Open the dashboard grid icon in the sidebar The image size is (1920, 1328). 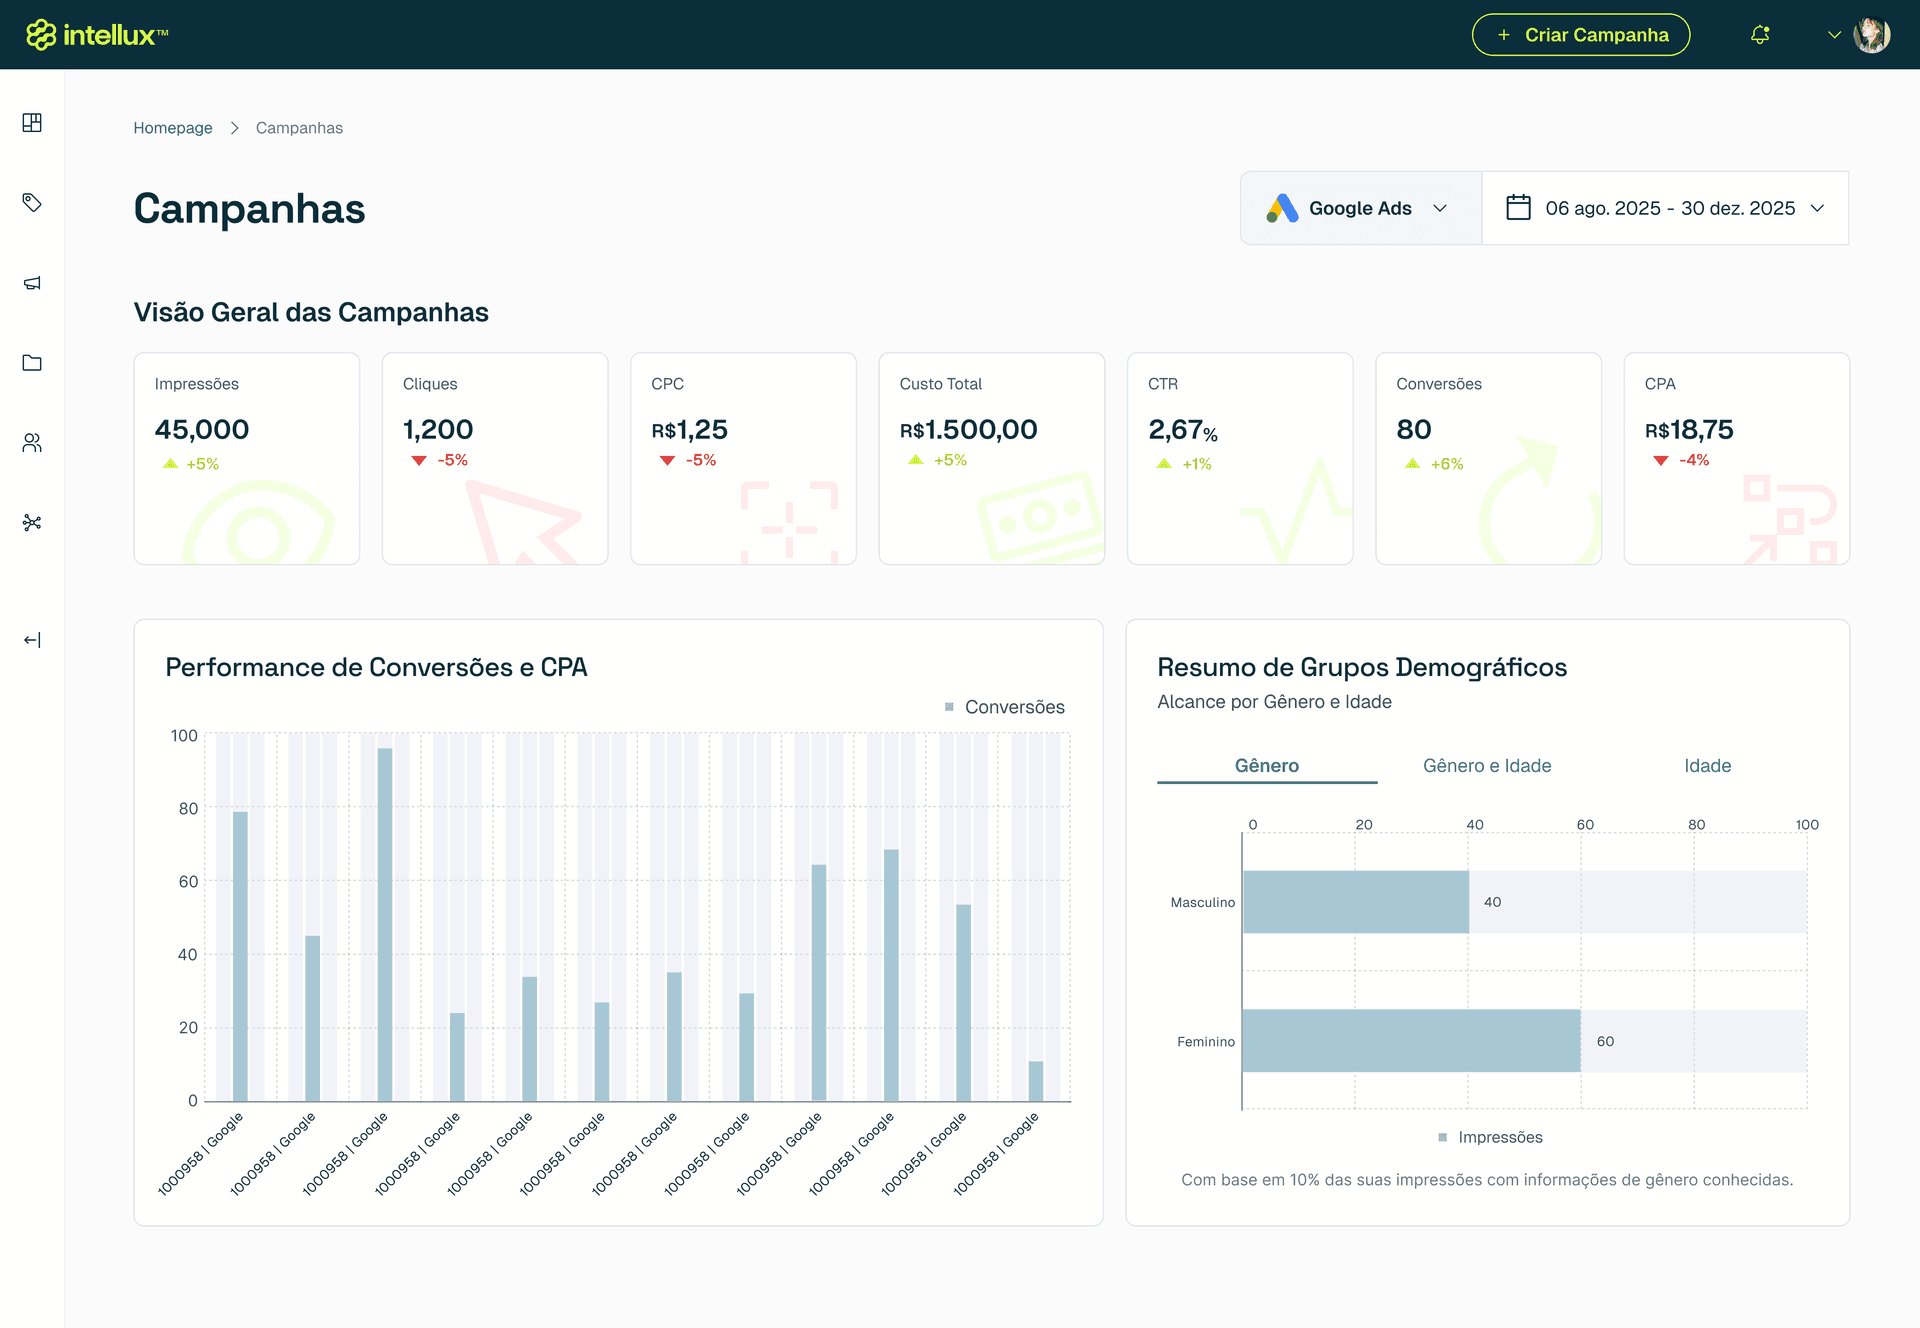[32, 122]
